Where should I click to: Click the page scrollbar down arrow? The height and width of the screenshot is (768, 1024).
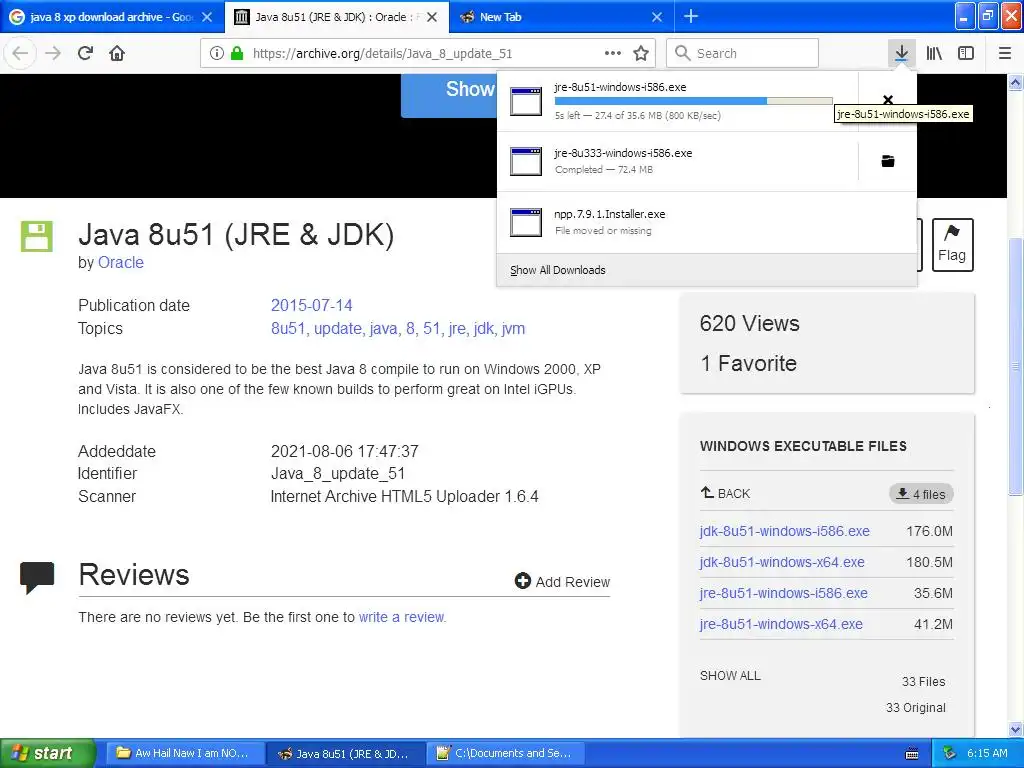[x=1016, y=729]
